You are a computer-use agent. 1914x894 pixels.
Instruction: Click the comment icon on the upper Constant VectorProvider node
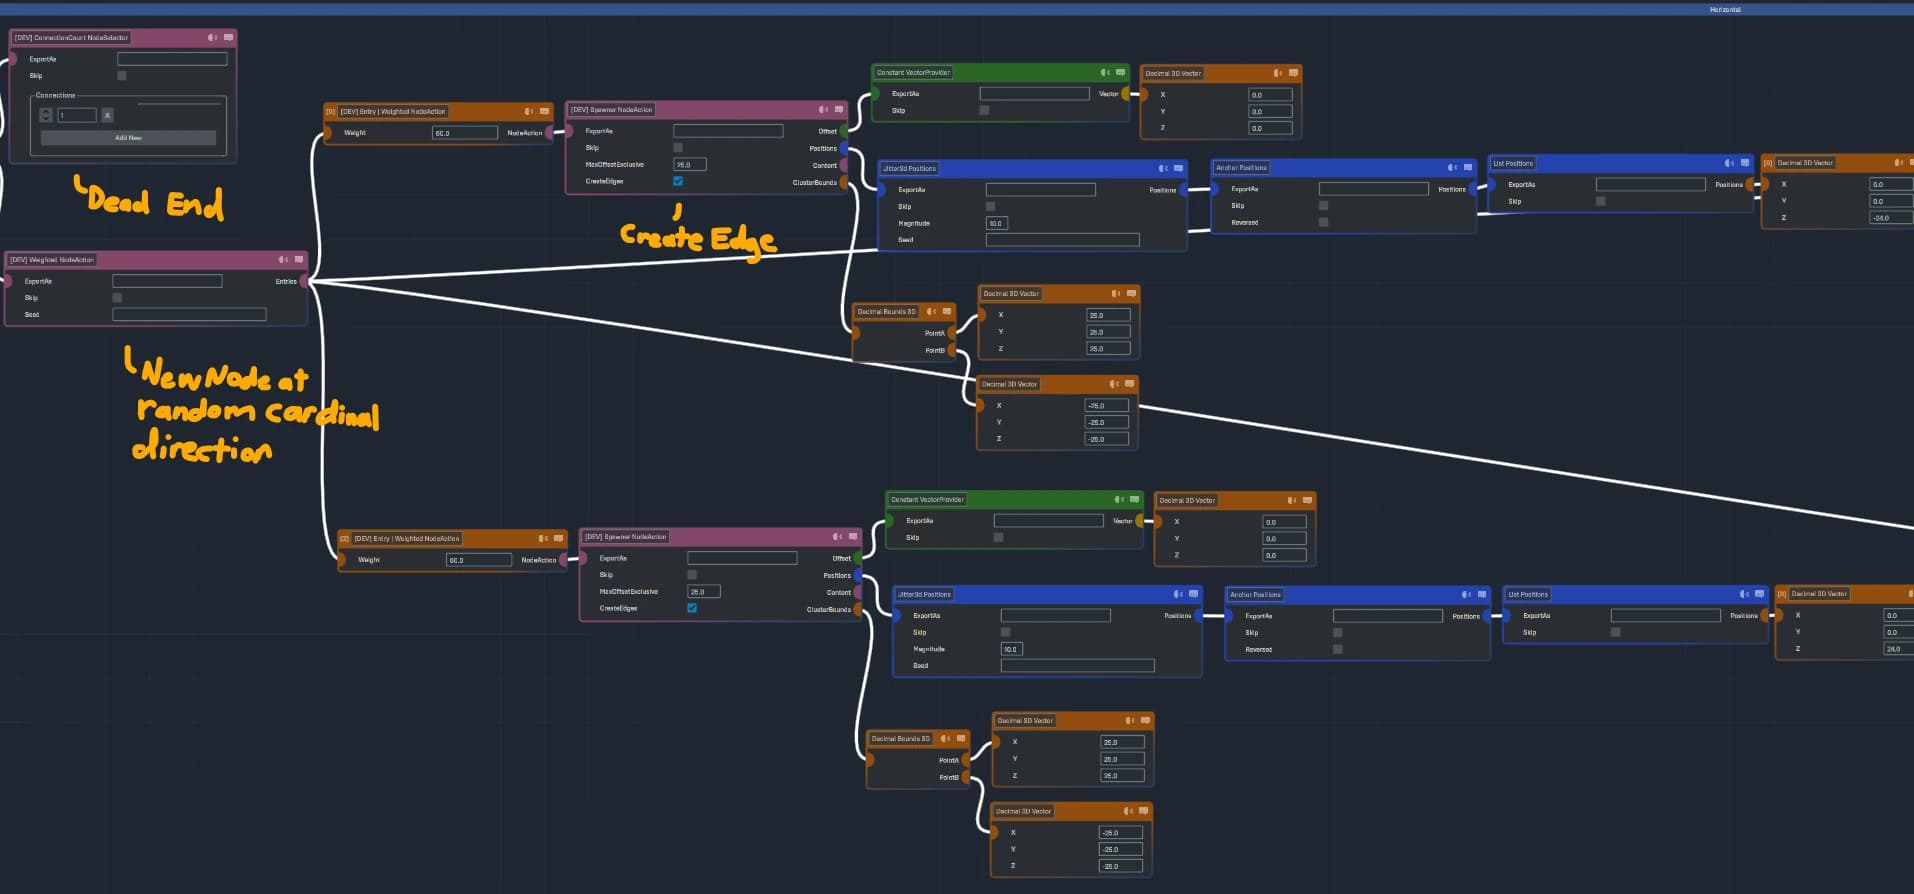tap(1120, 72)
